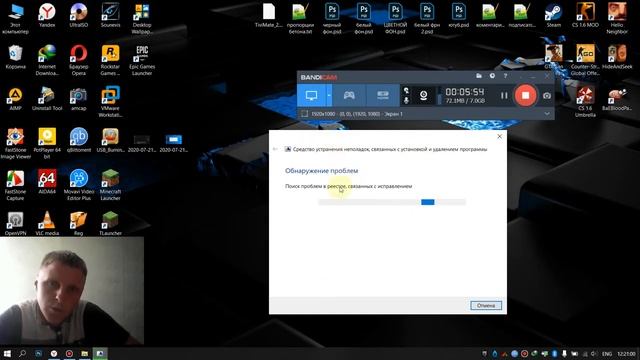Open VLC media player desktop icon

click(x=47, y=224)
